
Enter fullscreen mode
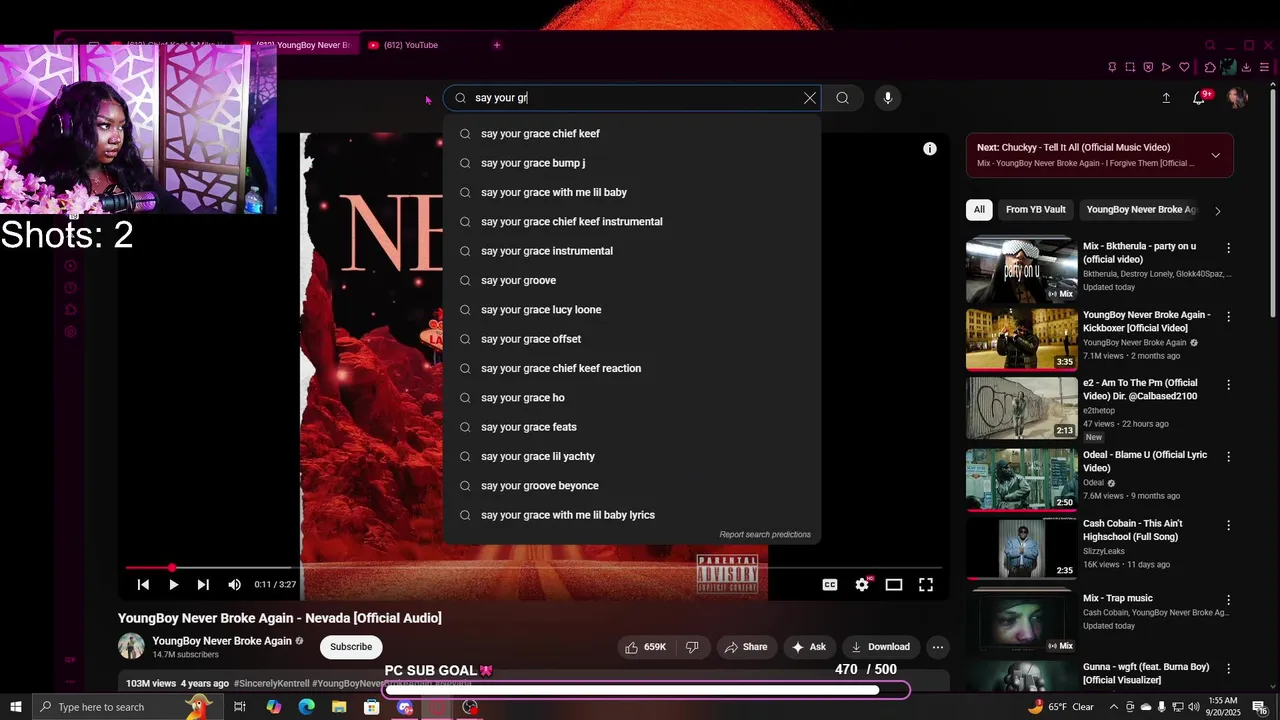click(926, 585)
